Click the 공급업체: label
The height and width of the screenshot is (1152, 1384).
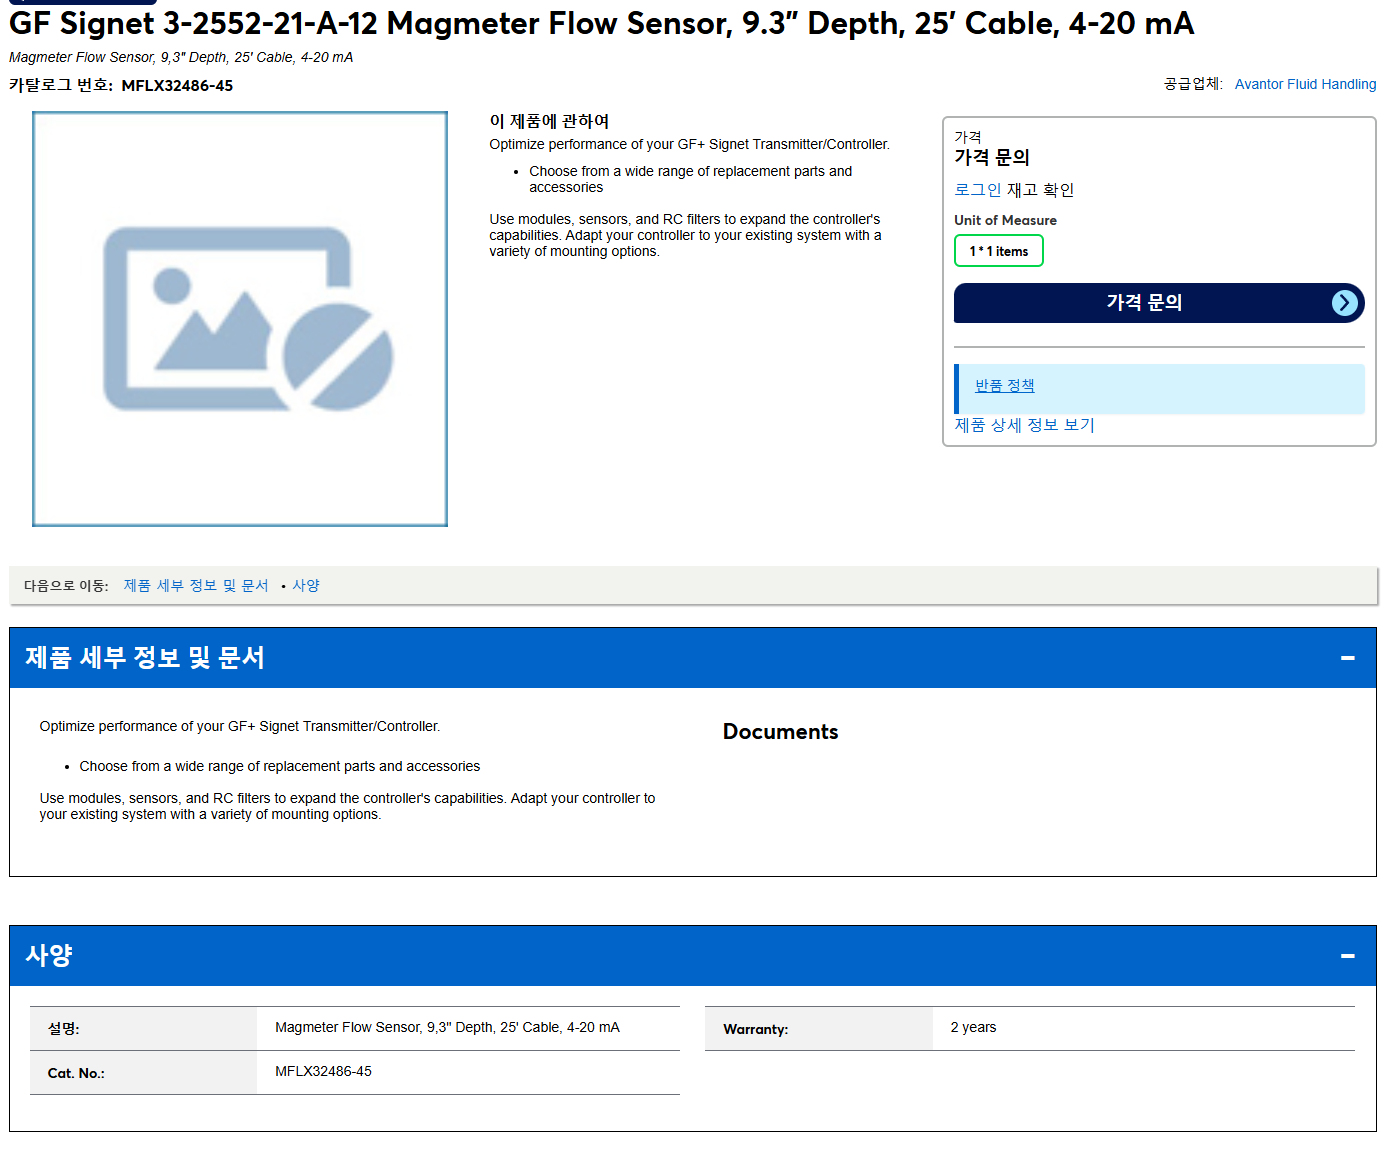[x=1193, y=84]
